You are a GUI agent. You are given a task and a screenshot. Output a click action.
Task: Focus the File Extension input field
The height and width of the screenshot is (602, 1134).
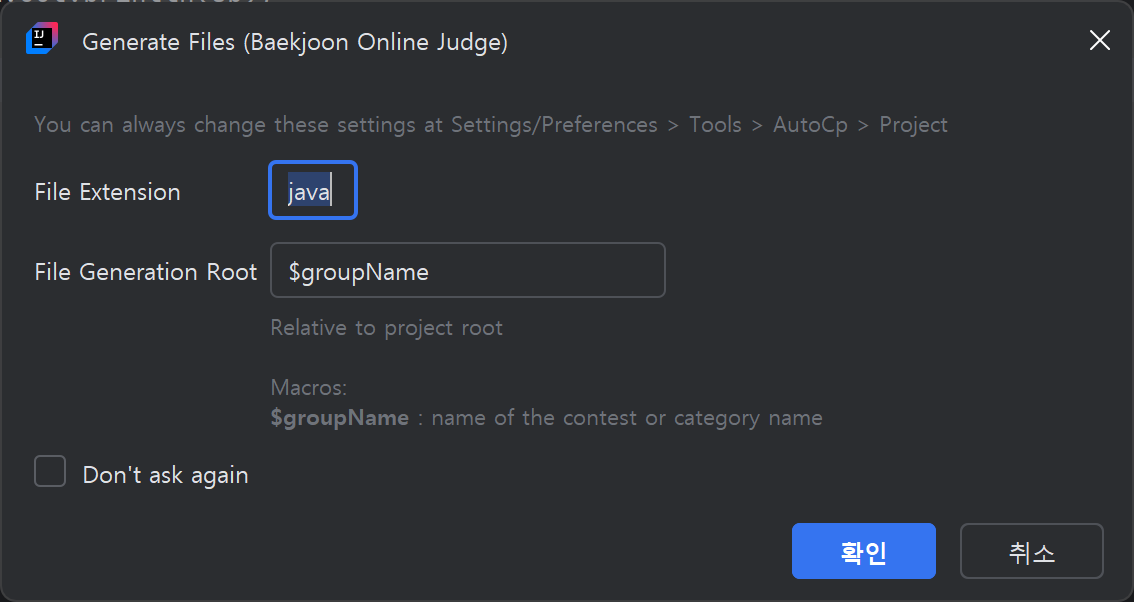click(x=313, y=190)
